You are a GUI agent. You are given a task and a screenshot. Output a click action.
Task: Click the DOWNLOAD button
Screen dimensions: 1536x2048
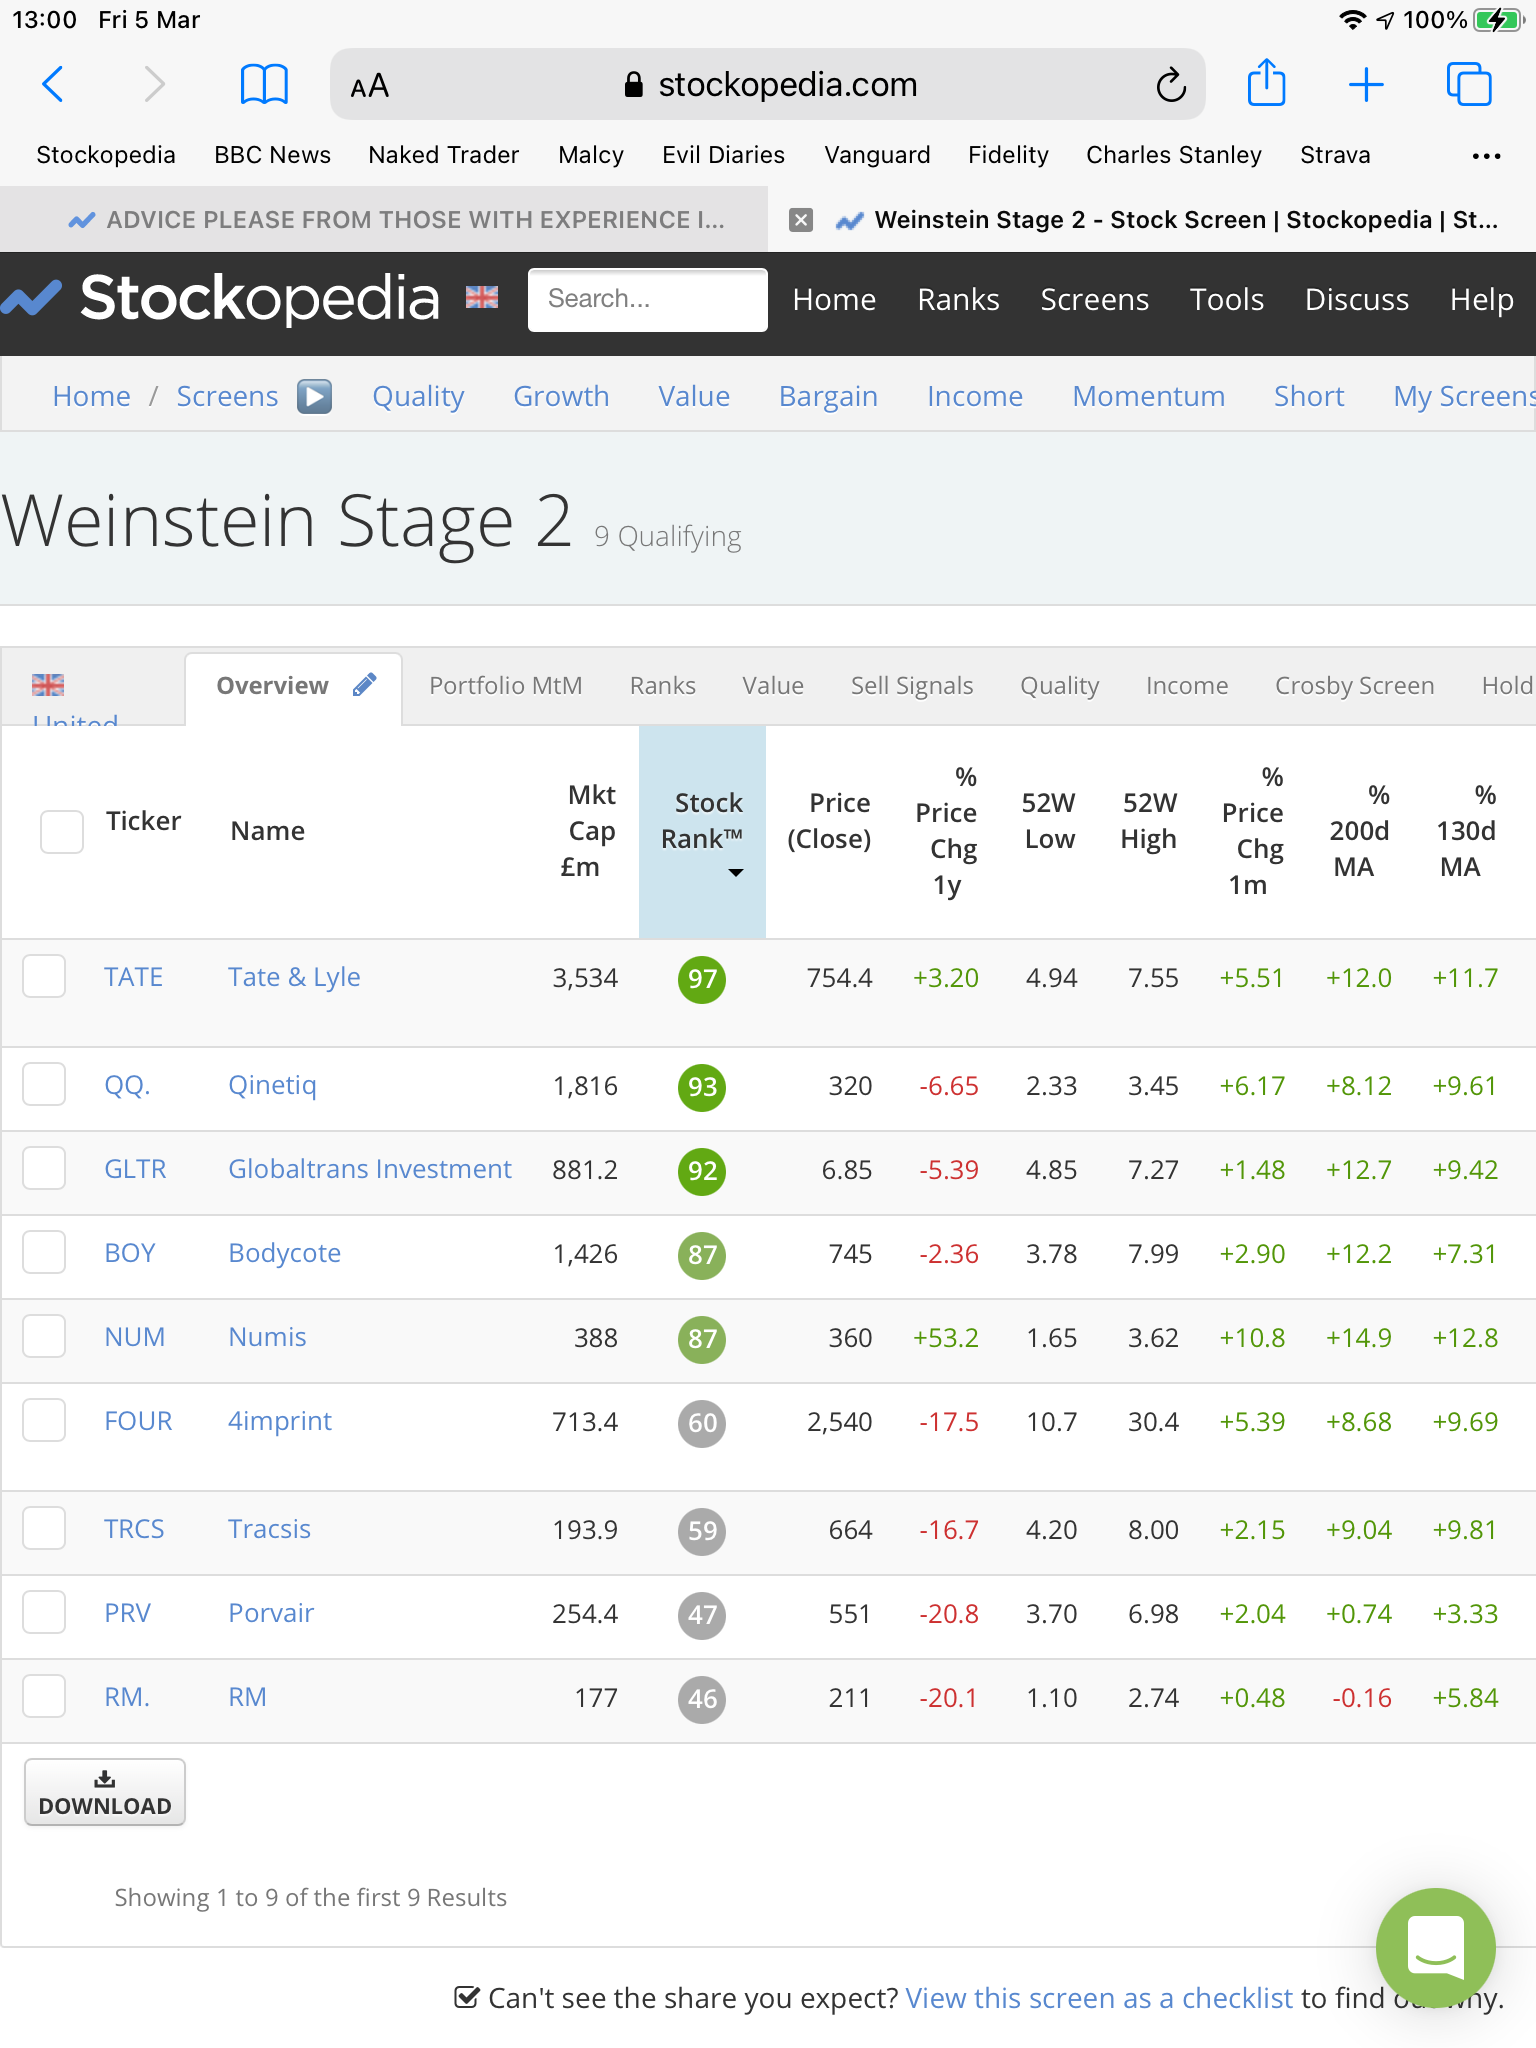pos(105,1792)
